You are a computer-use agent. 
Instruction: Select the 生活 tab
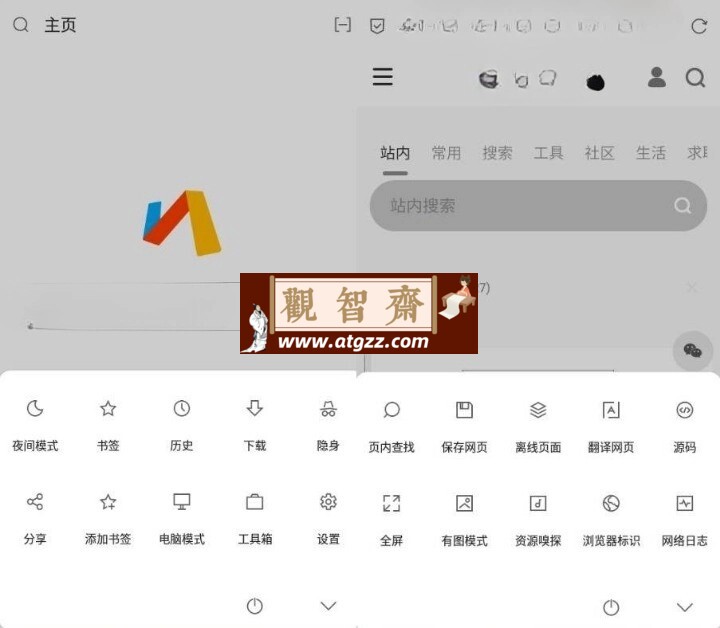651,153
